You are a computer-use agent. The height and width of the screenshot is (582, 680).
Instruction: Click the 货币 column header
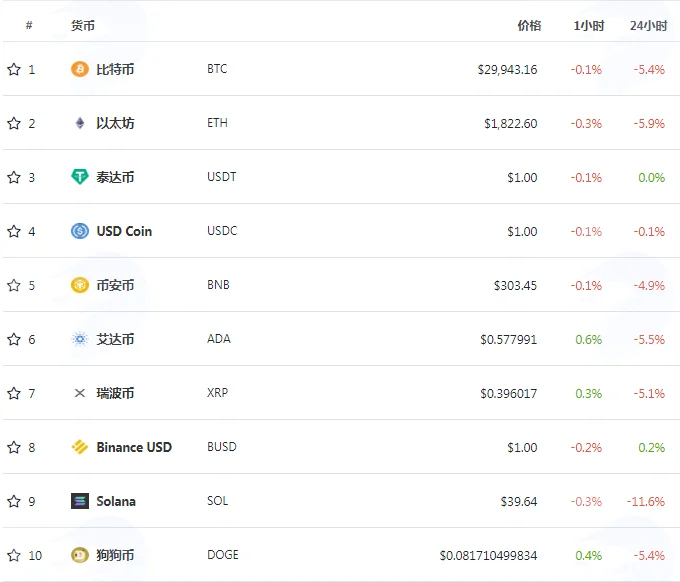pyautogui.click(x=83, y=26)
